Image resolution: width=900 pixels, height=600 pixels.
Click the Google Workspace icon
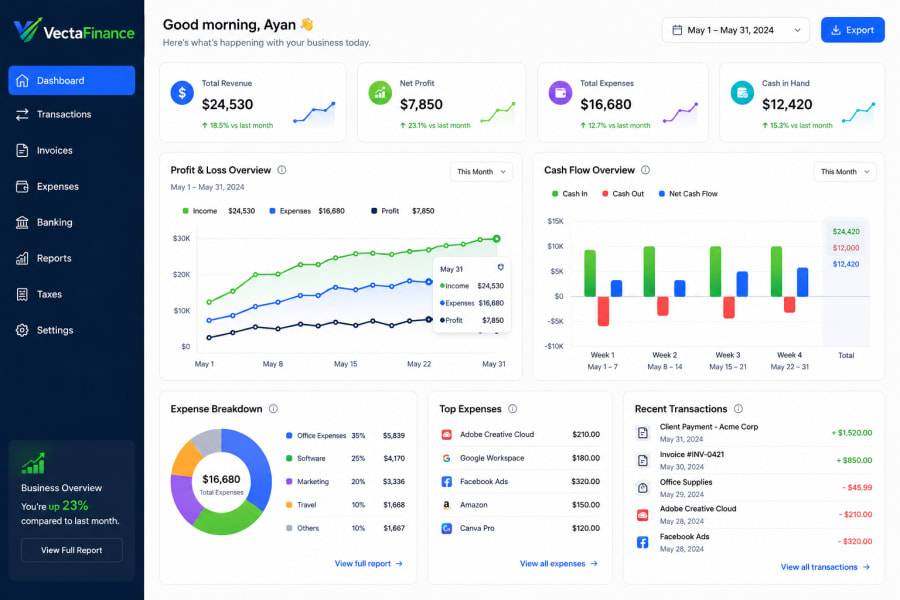coord(447,458)
